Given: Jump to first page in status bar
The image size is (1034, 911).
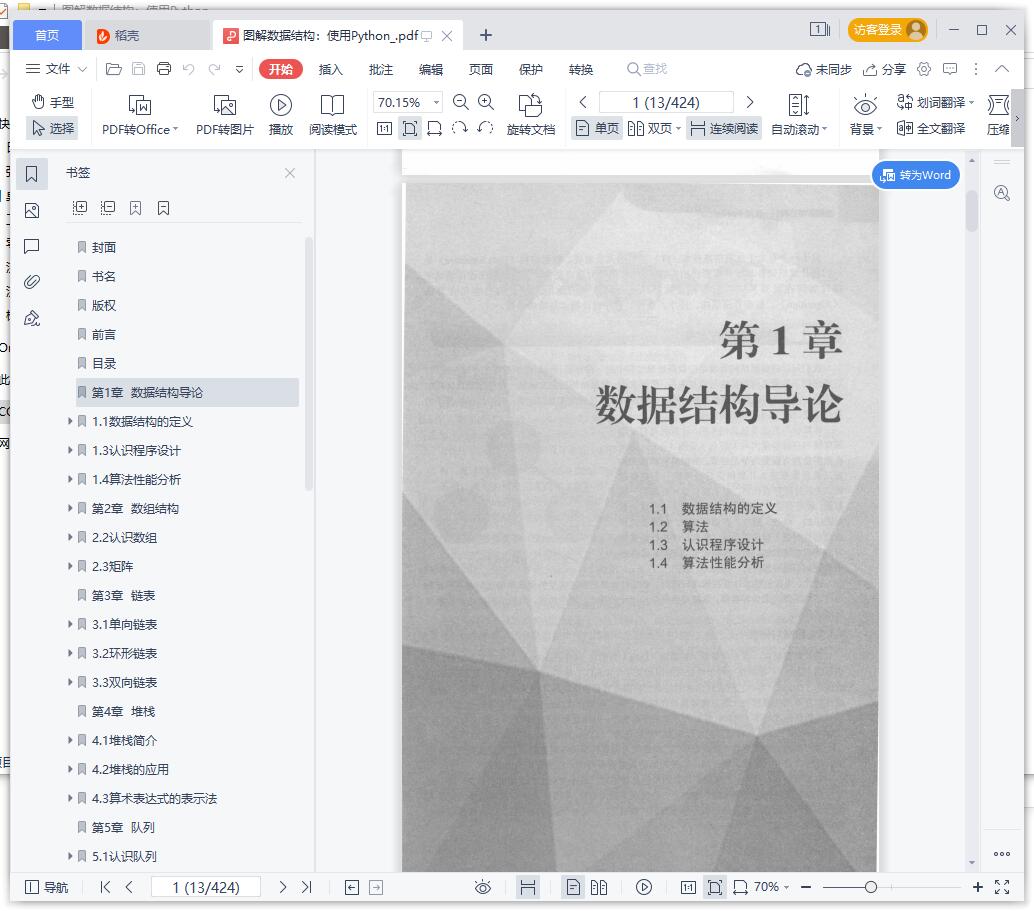Looking at the screenshot, I should coord(105,887).
